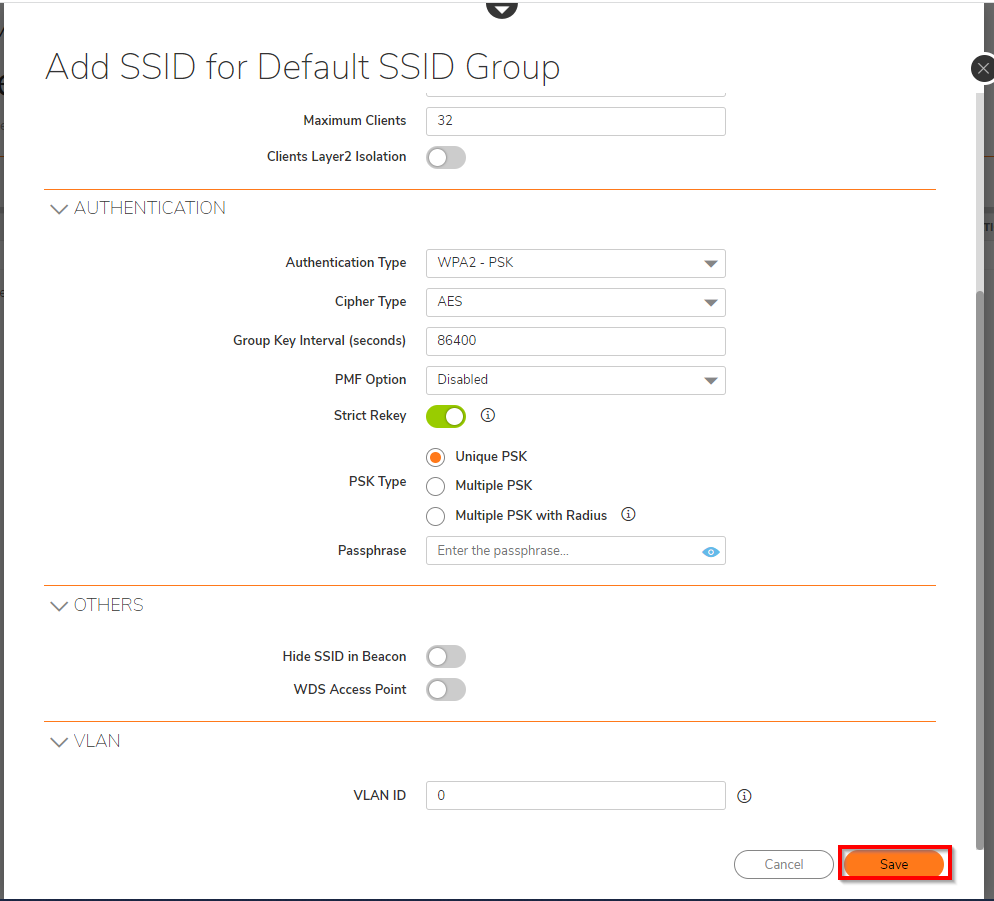Click the Save button
The height and width of the screenshot is (901, 994).
tap(894, 864)
